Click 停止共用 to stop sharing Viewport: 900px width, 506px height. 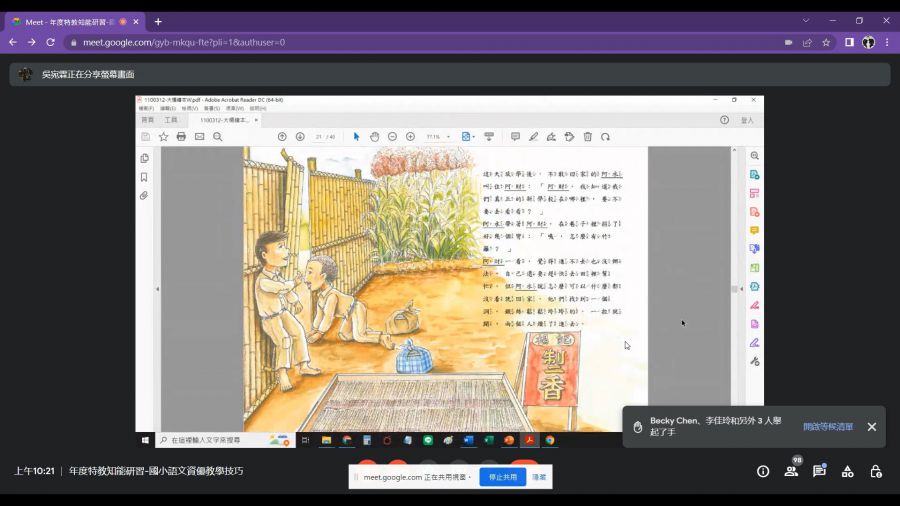[503, 477]
